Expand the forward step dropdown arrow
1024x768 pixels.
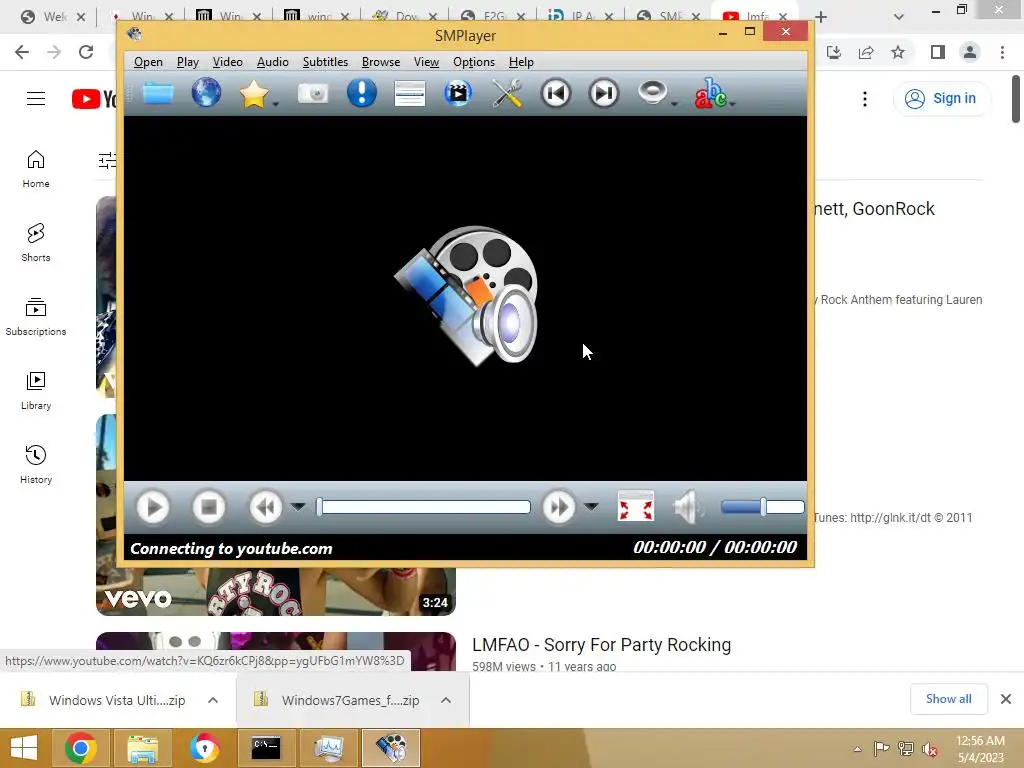click(591, 507)
